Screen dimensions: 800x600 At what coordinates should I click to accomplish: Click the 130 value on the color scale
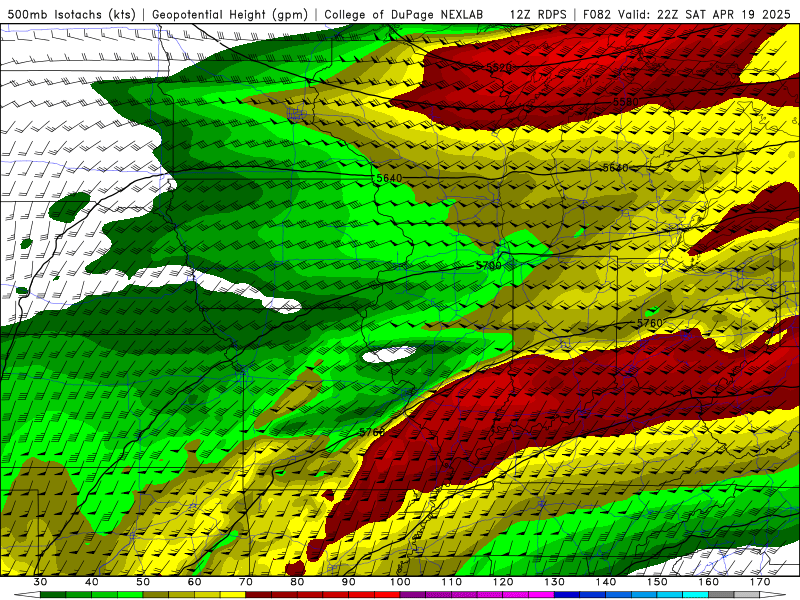555,582
